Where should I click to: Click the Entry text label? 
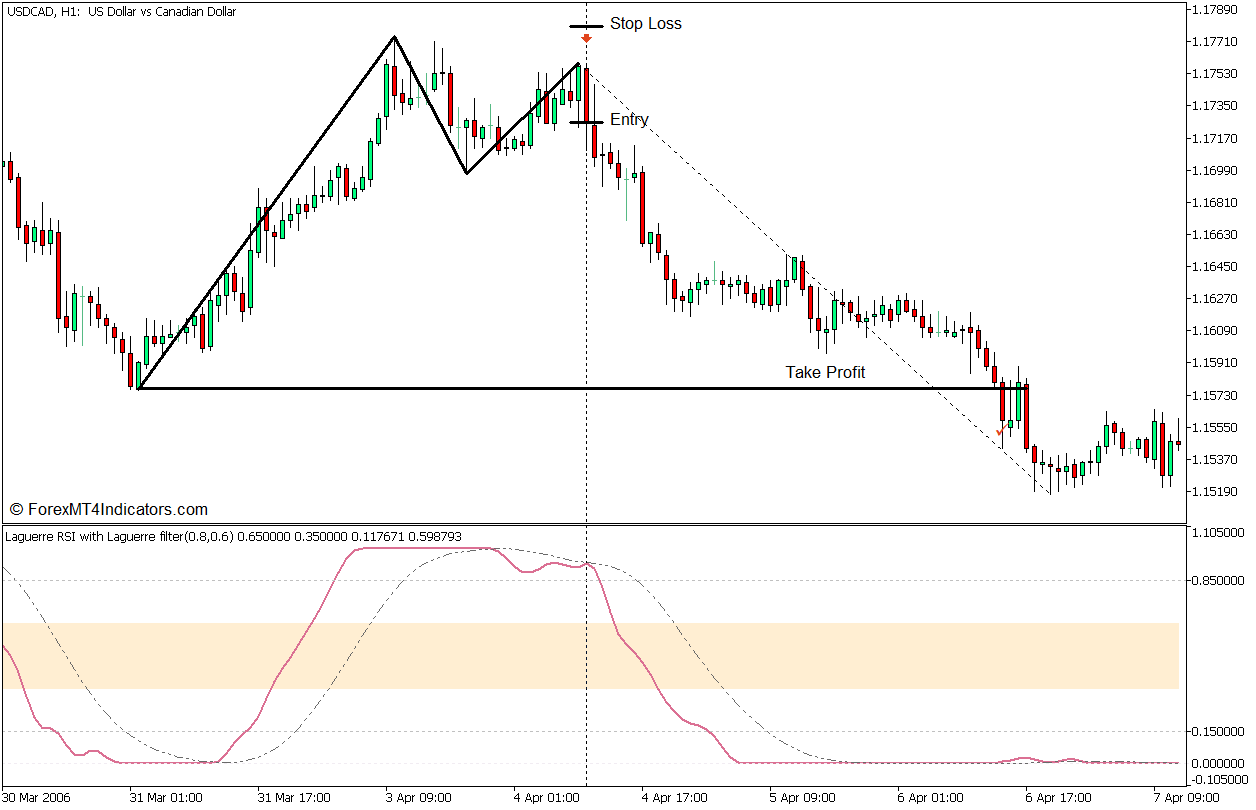[x=630, y=119]
